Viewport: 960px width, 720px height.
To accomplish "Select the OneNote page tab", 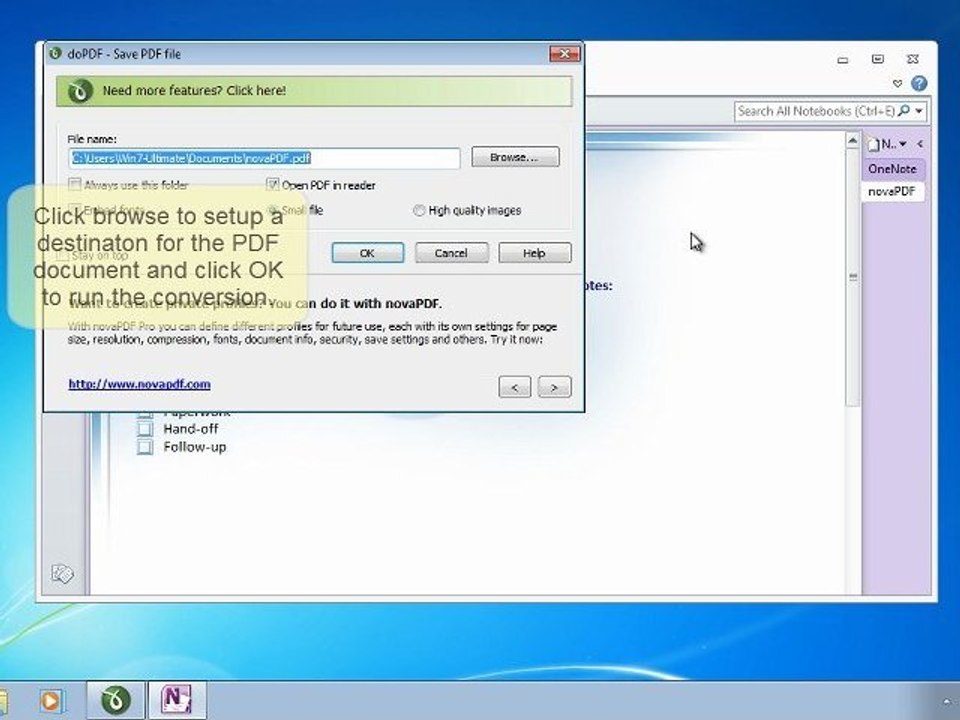I will point(892,169).
